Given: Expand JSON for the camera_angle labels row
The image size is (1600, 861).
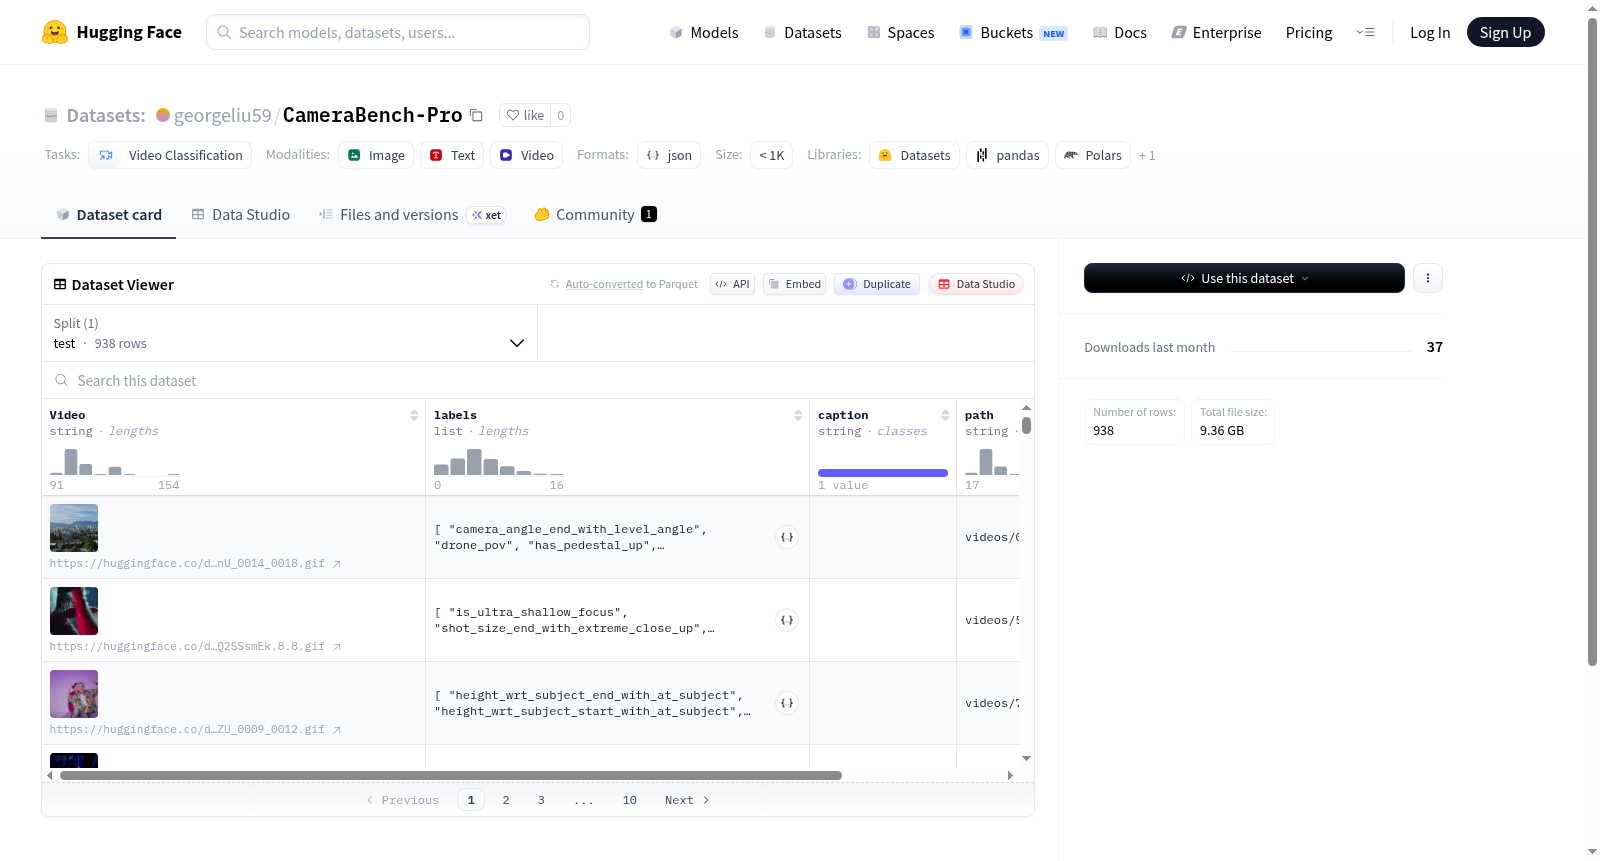Looking at the screenshot, I should 787,537.
